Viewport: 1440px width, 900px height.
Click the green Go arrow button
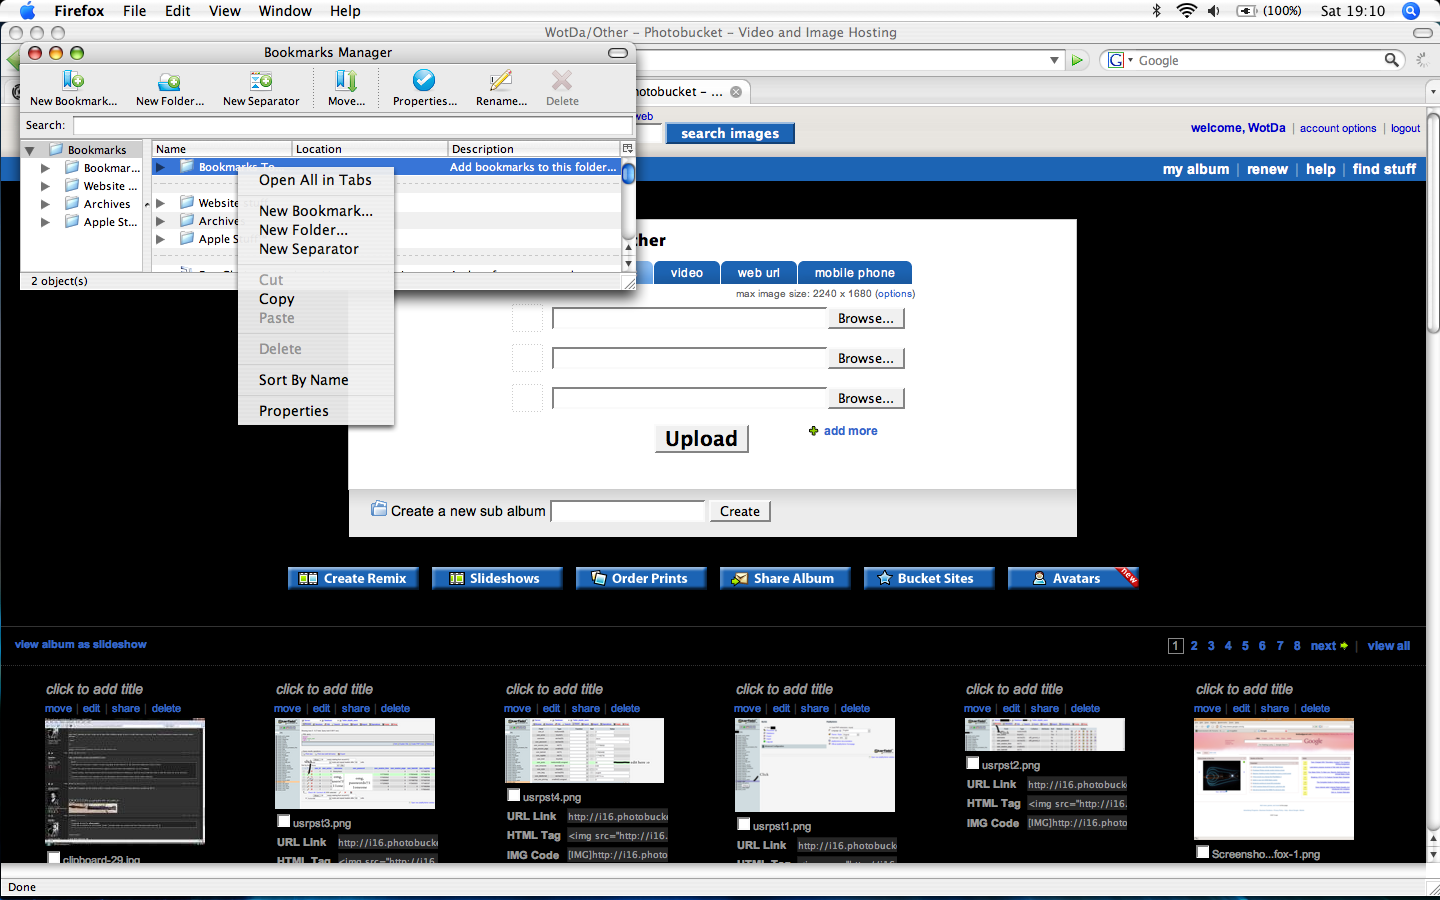tap(1077, 60)
